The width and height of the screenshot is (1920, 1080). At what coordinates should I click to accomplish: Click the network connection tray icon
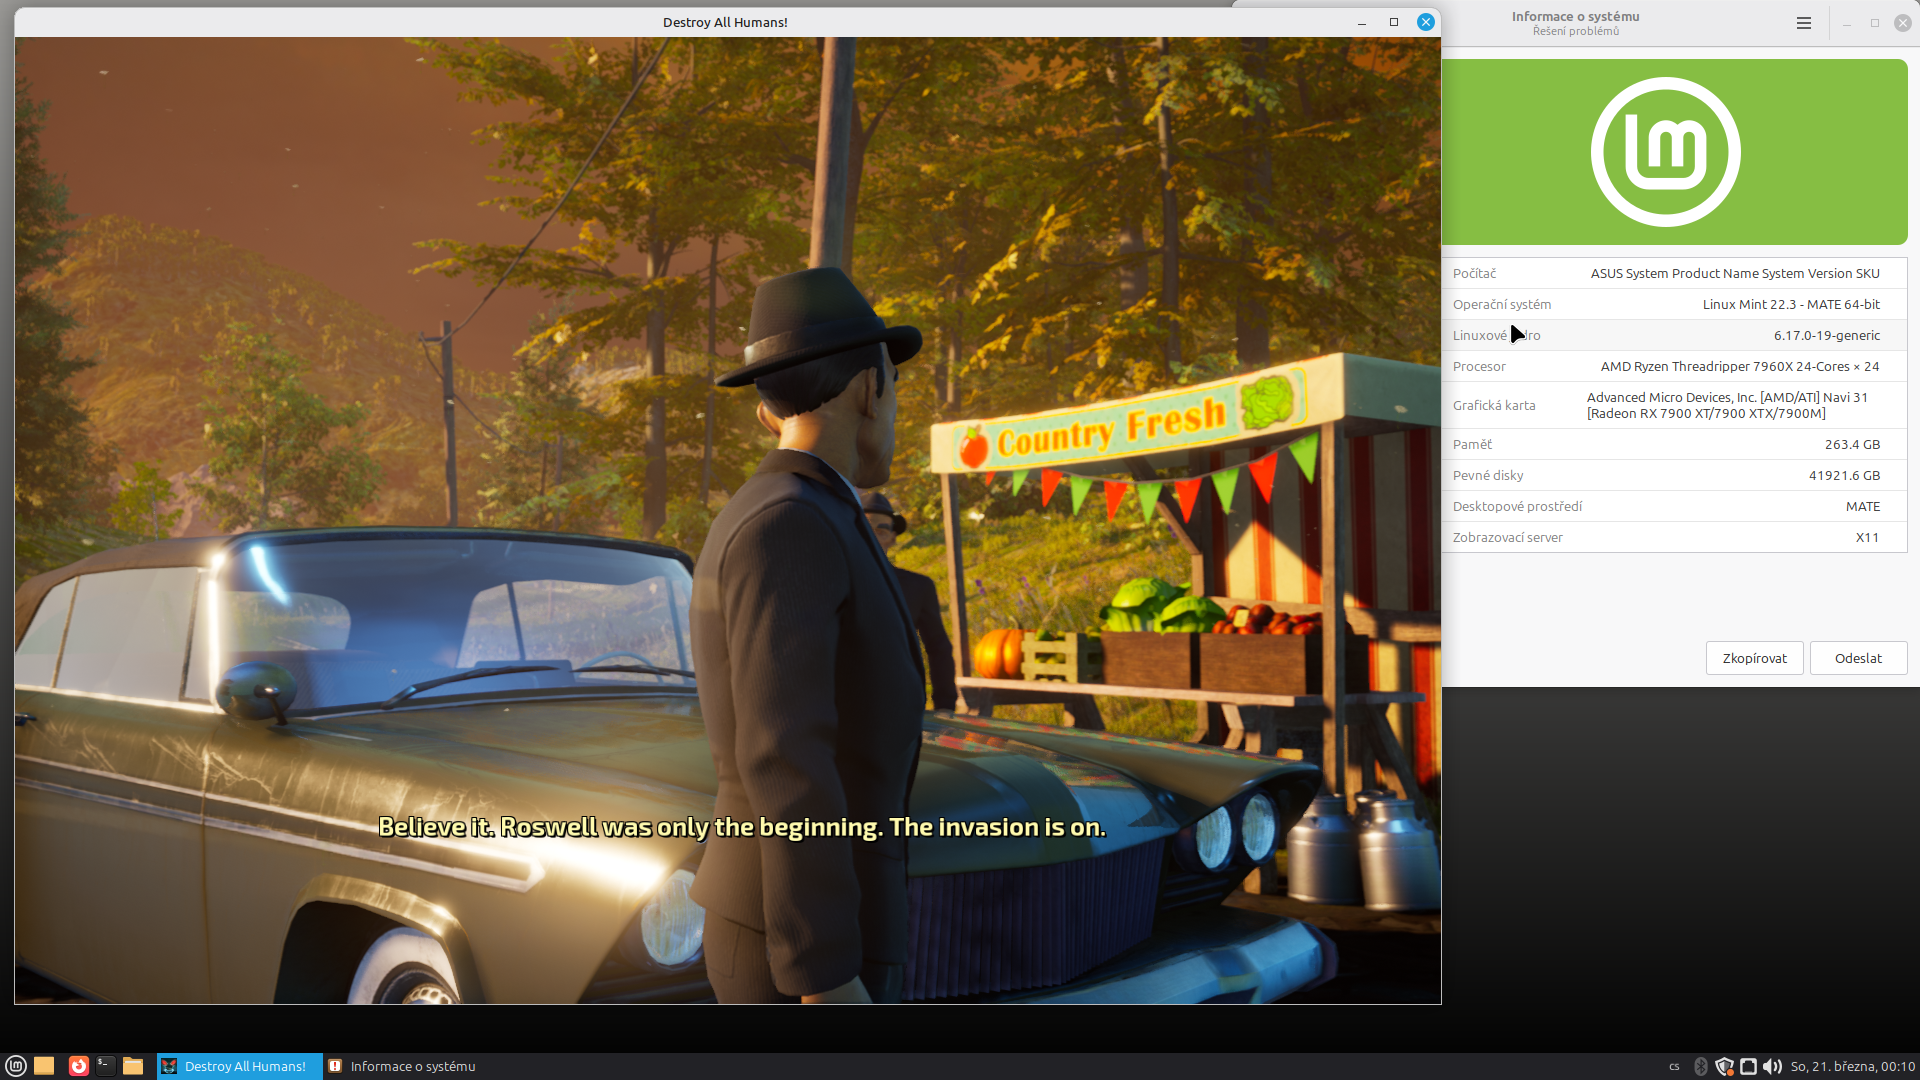pos(1748,1066)
